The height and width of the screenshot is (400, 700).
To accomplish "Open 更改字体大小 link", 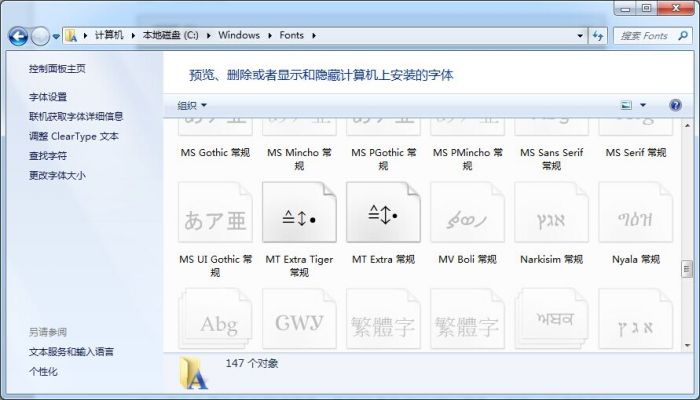I will coord(57,175).
